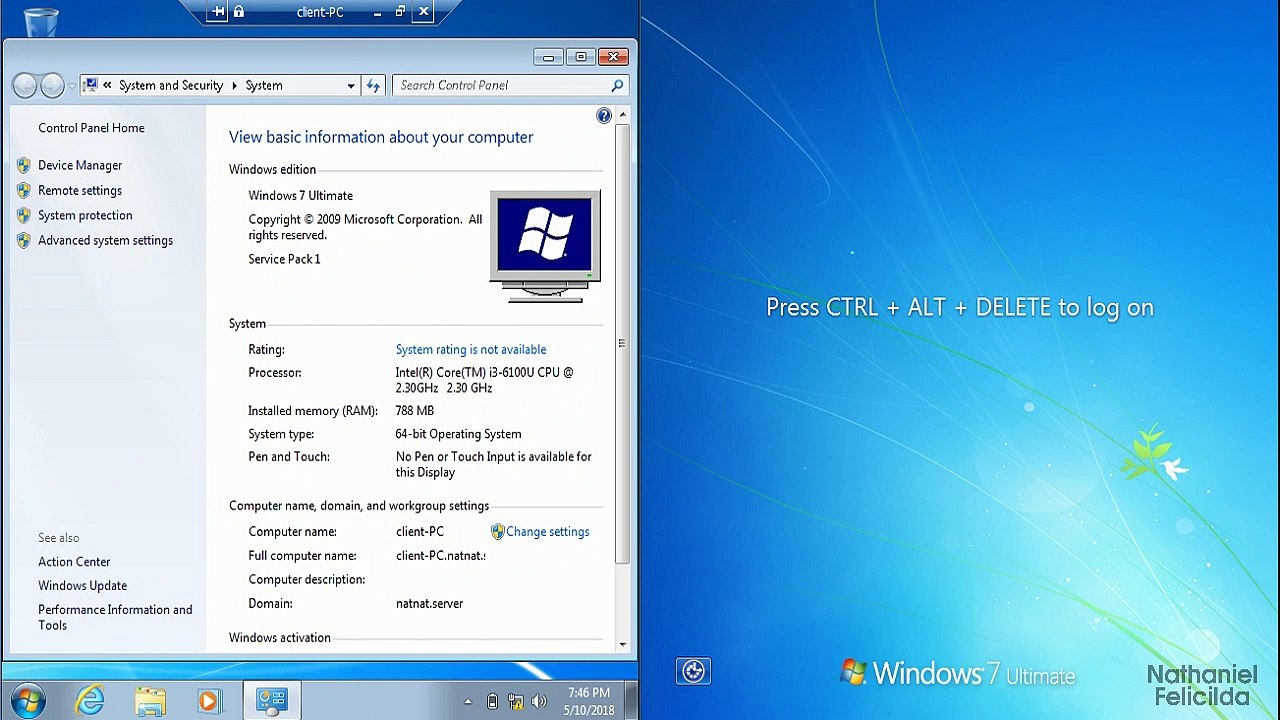
Task: Click the scrollbar down arrow
Action: 623,644
